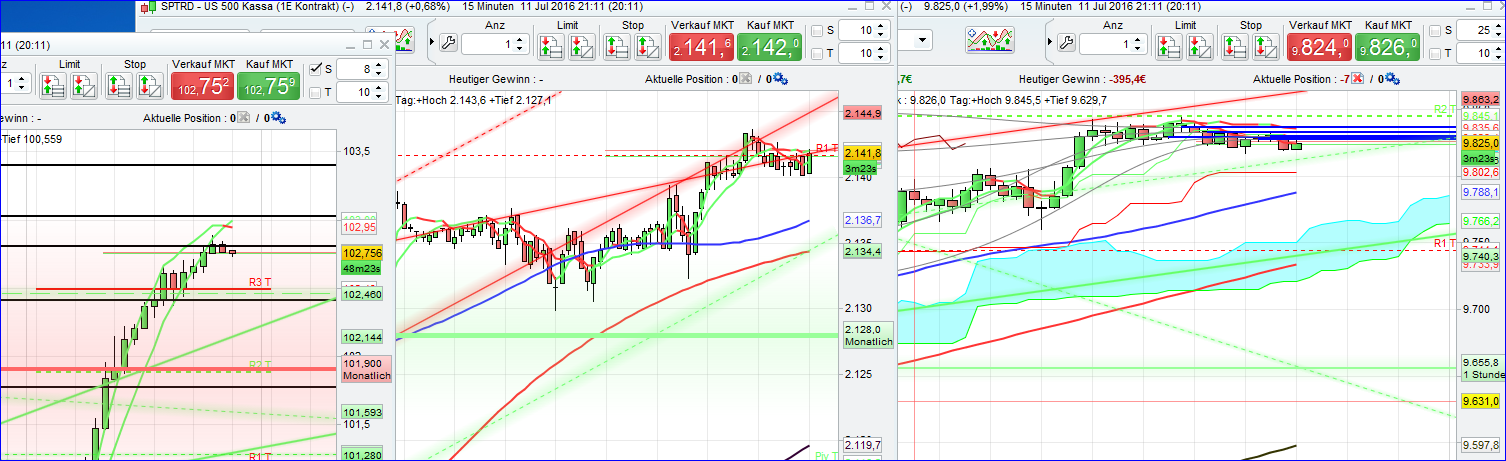Click green 2.128,0 Monatlich label
The height and width of the screenshot is (461, 1506).
click(868, 336)
